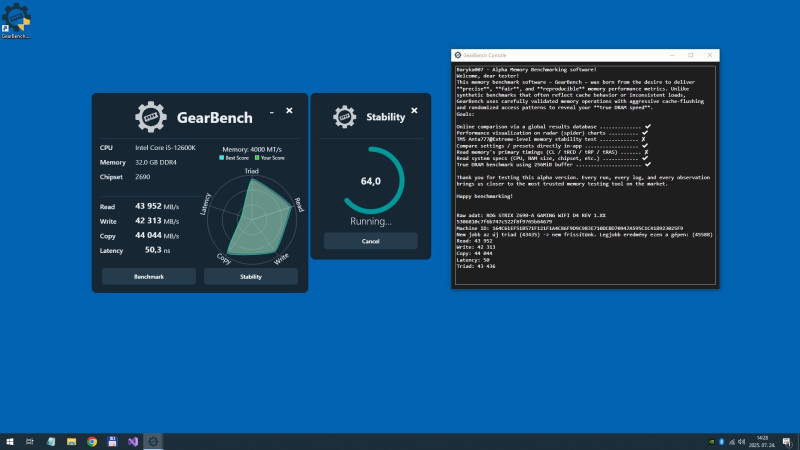Open File Explorer from the taskbar
Screen dimensions: 800x450
point(71,441)
